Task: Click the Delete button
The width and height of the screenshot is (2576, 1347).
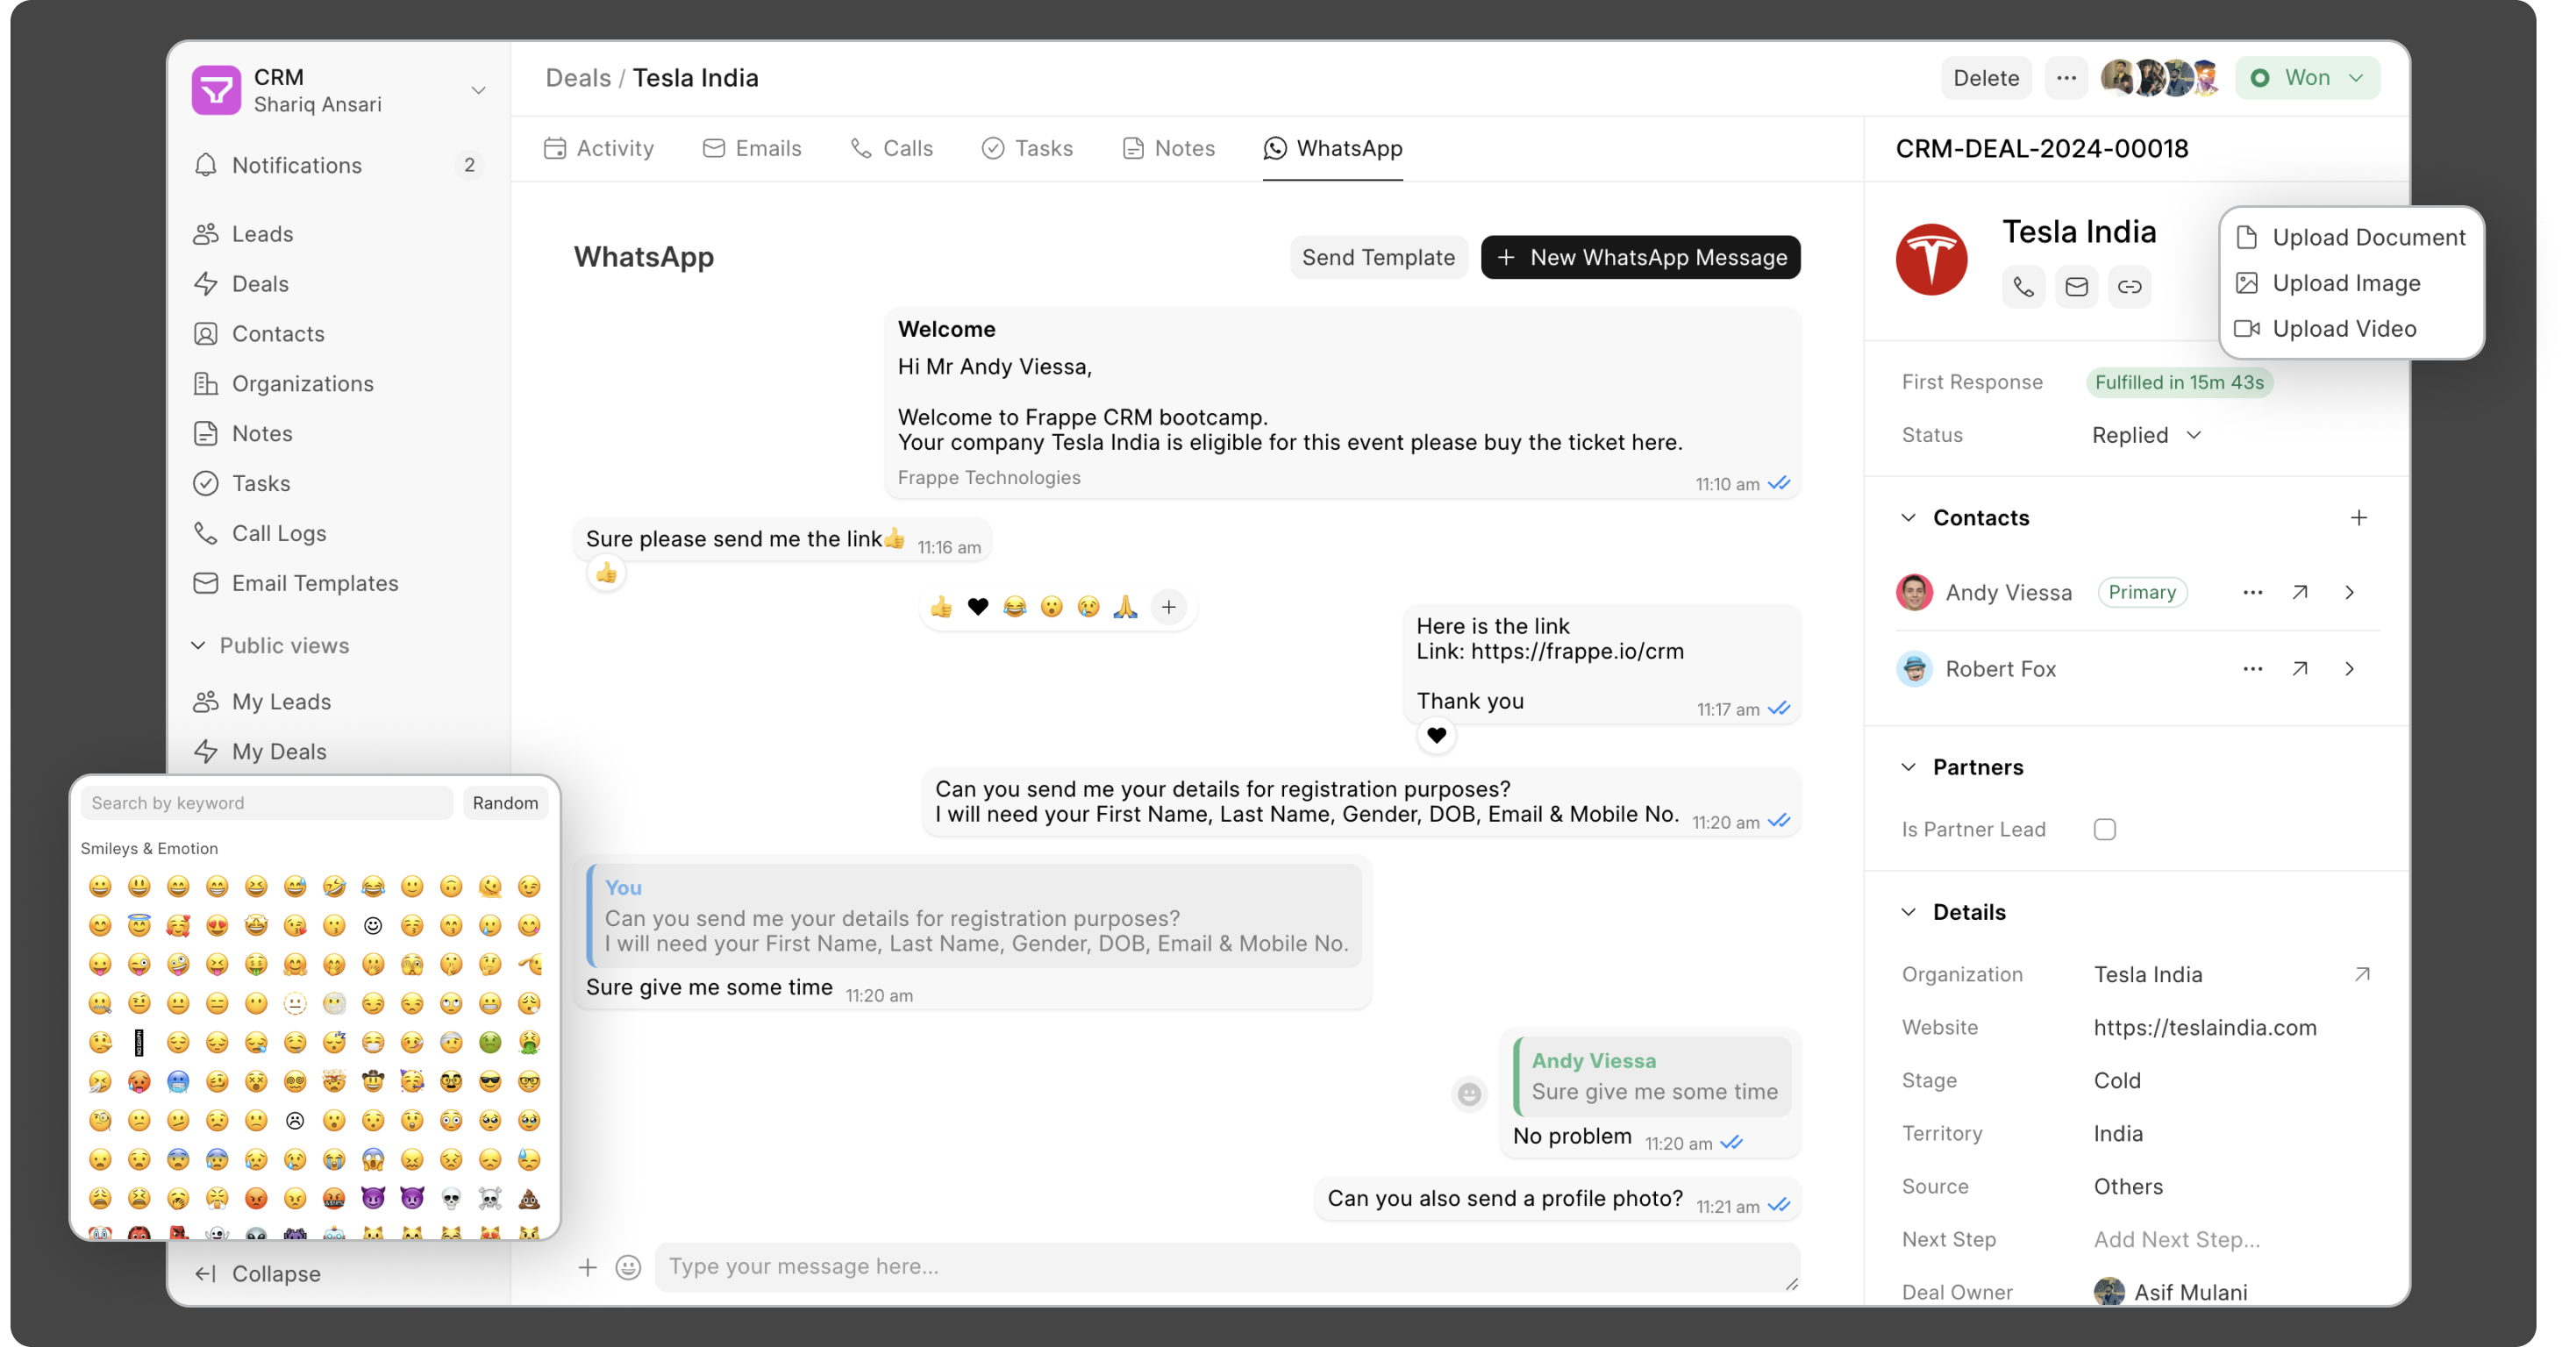Action: pos(1985,78)
